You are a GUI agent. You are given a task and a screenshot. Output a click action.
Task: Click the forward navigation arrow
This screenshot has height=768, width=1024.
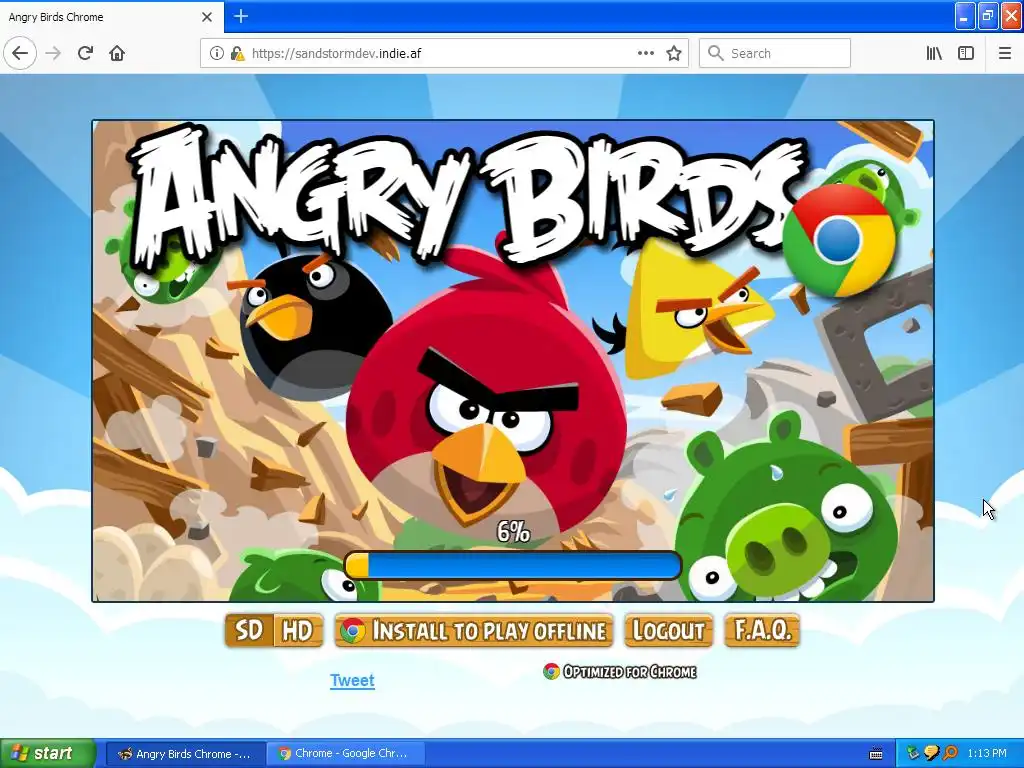53,54
